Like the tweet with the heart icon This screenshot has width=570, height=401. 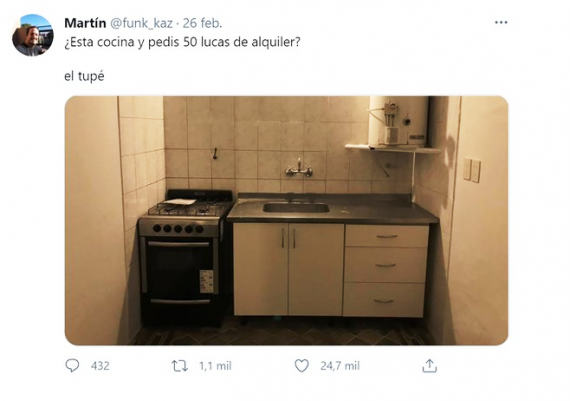(x=301, y=366)
